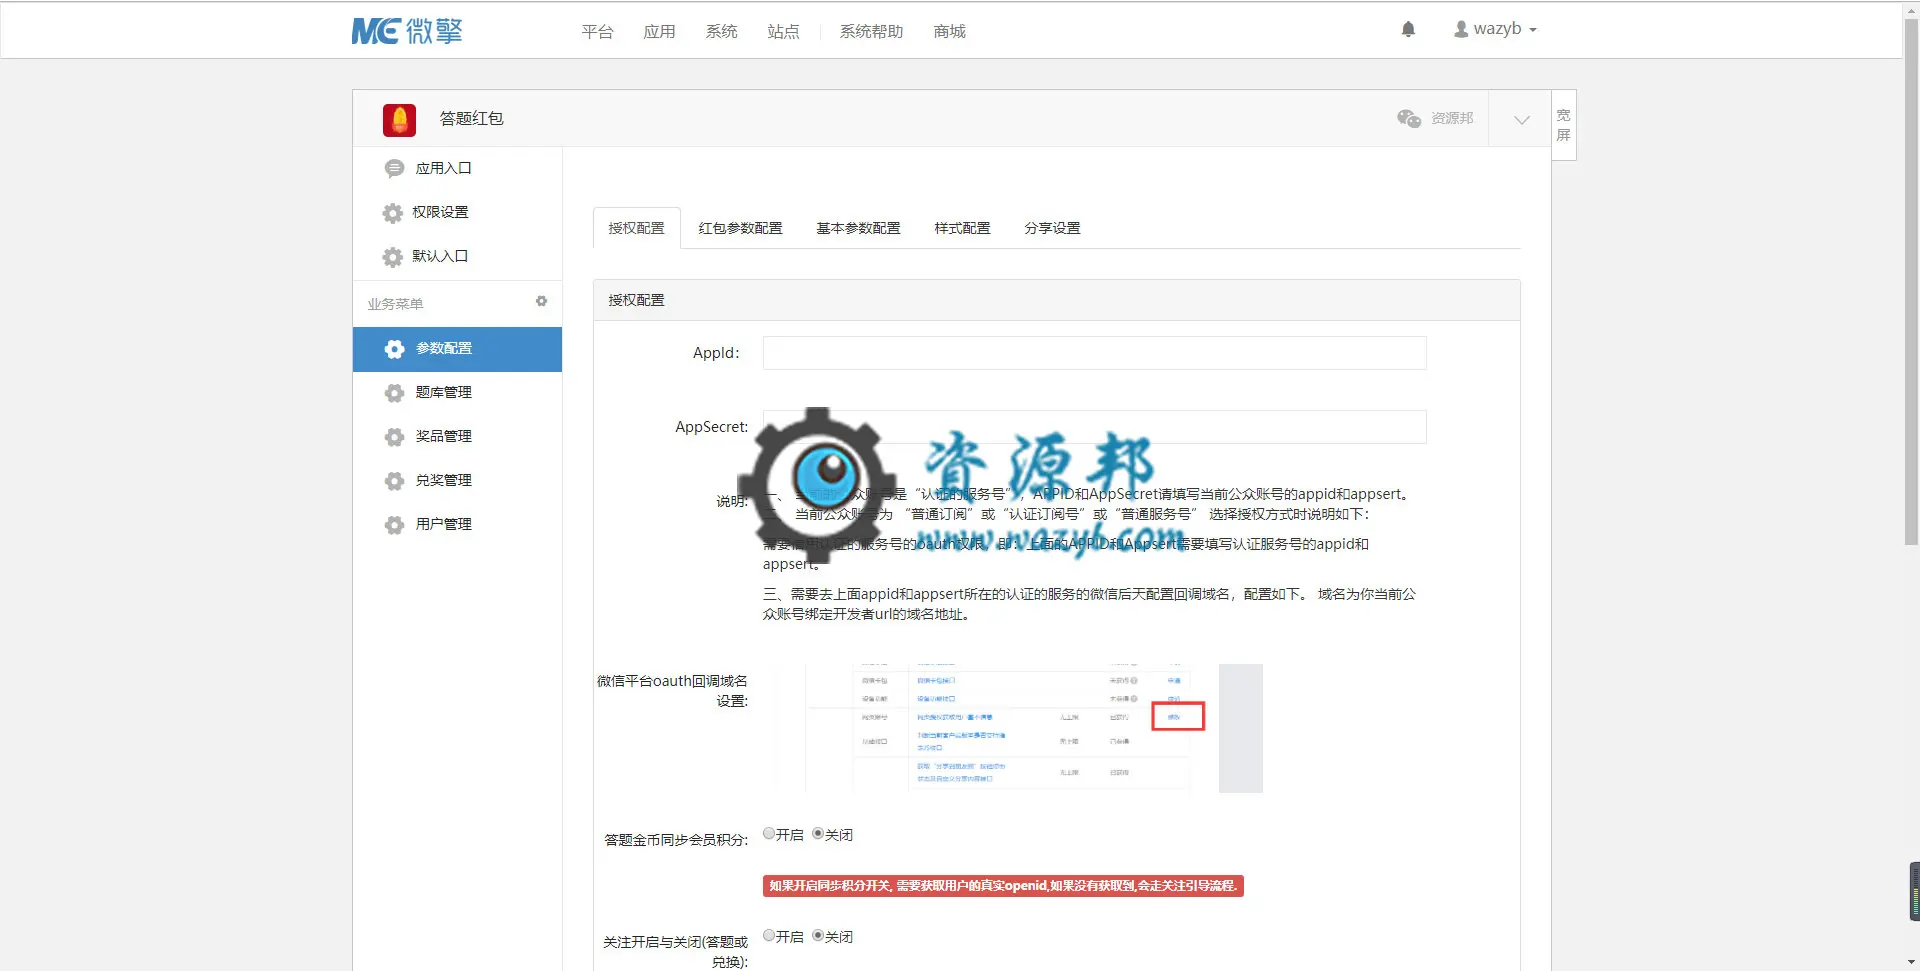
Task: Open 奖品管理 in the sidebar
Action: 443,436
